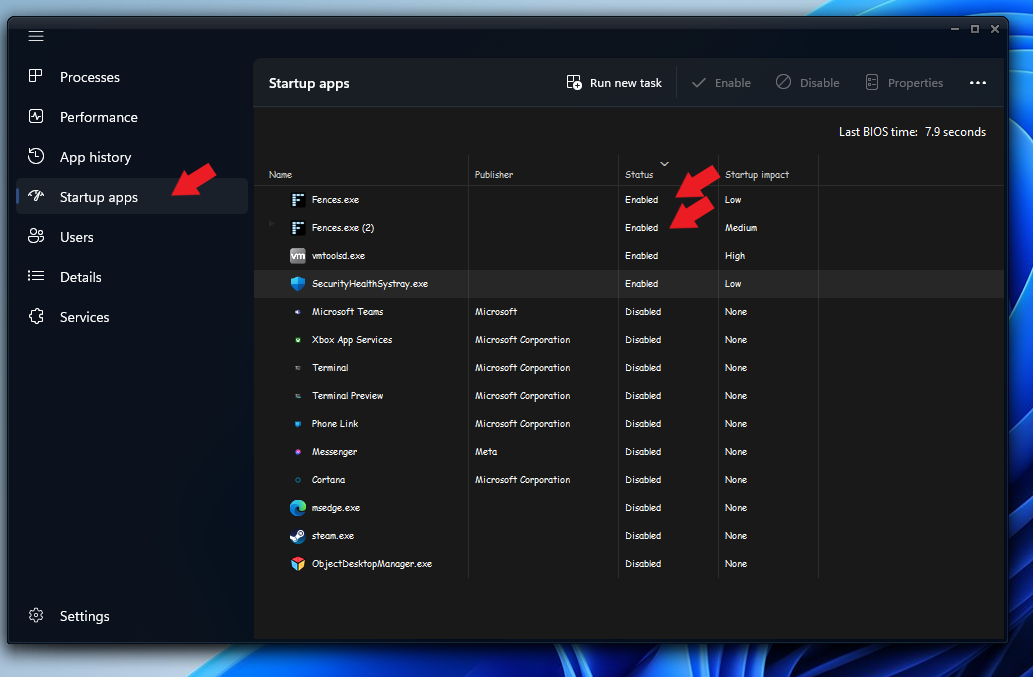Click the Meta publisher cell

(x=486, y=452)
